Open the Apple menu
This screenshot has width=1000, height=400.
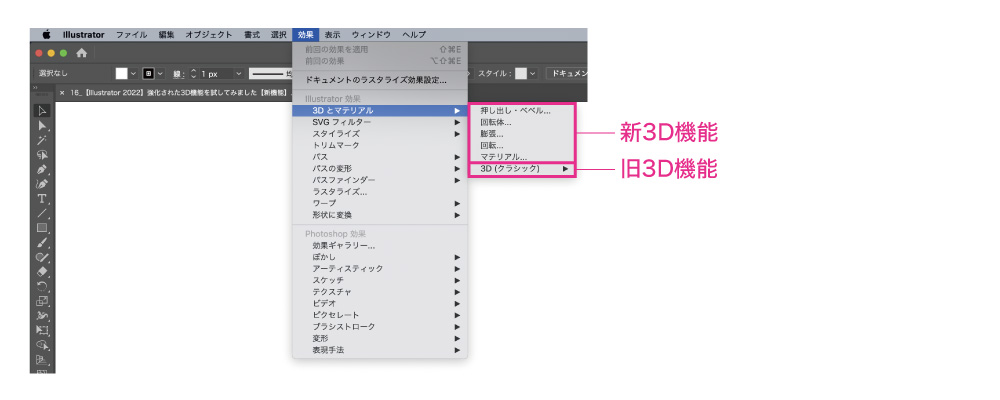(x=46, y=34)
